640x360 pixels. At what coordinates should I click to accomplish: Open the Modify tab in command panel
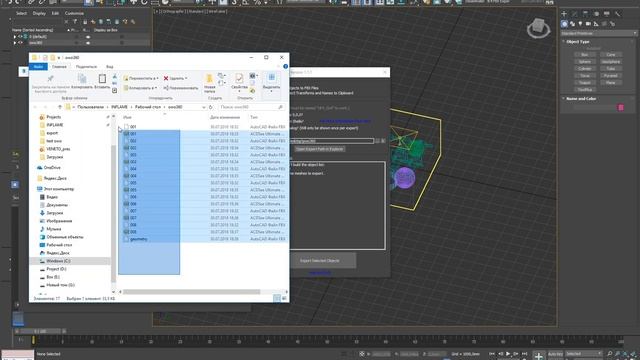[575, 14]
